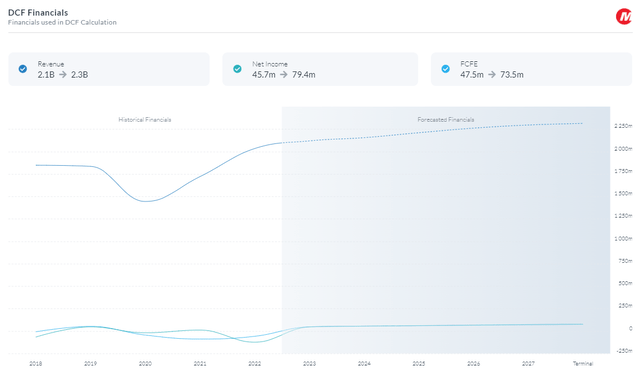Click the 'Terminal' x-axis label
640x375 pixels.
point(582,364)
